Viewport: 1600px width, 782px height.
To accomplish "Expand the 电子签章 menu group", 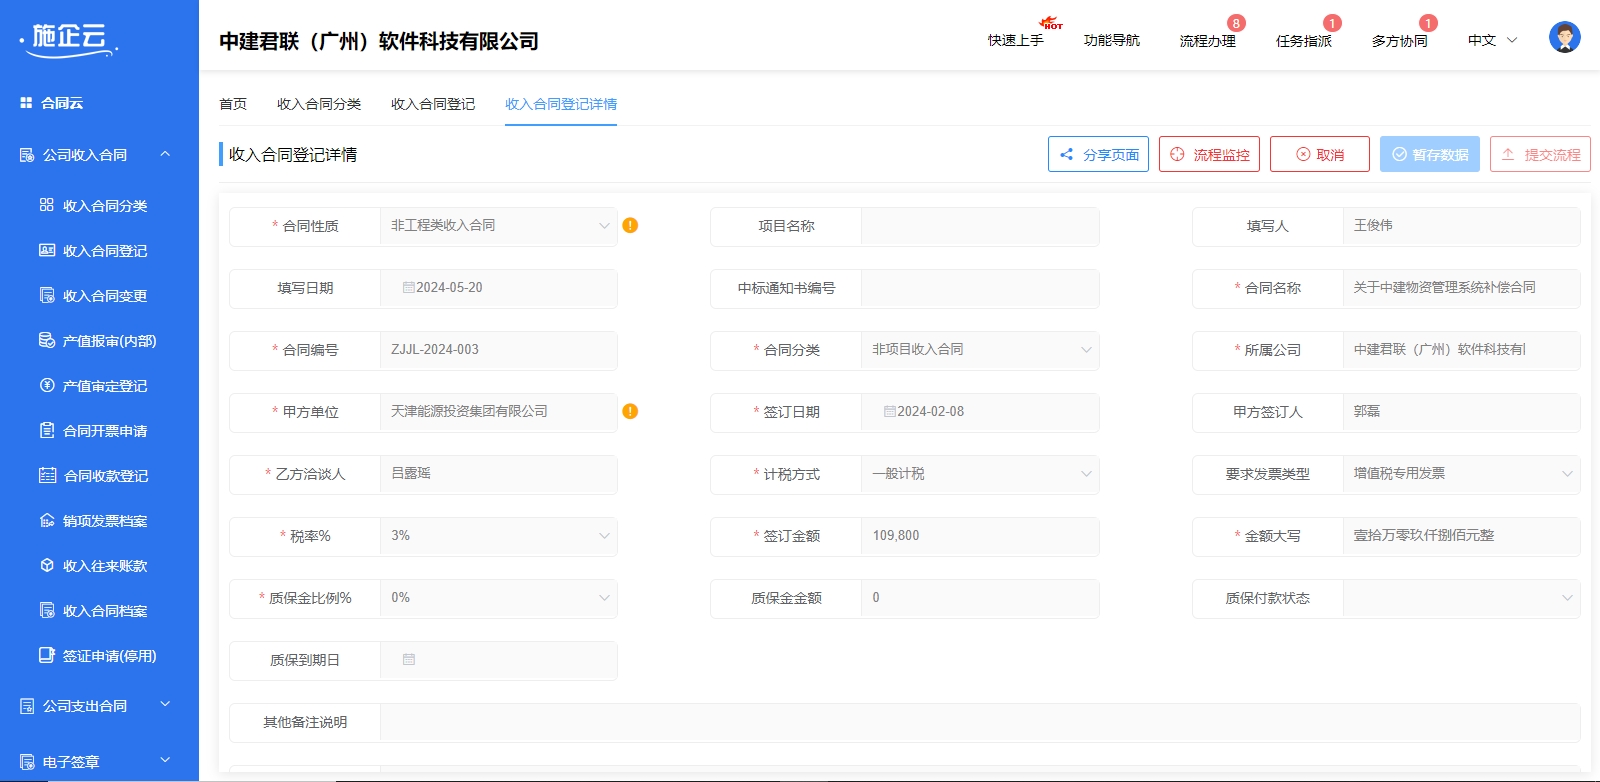I will [x=165, y=761].
